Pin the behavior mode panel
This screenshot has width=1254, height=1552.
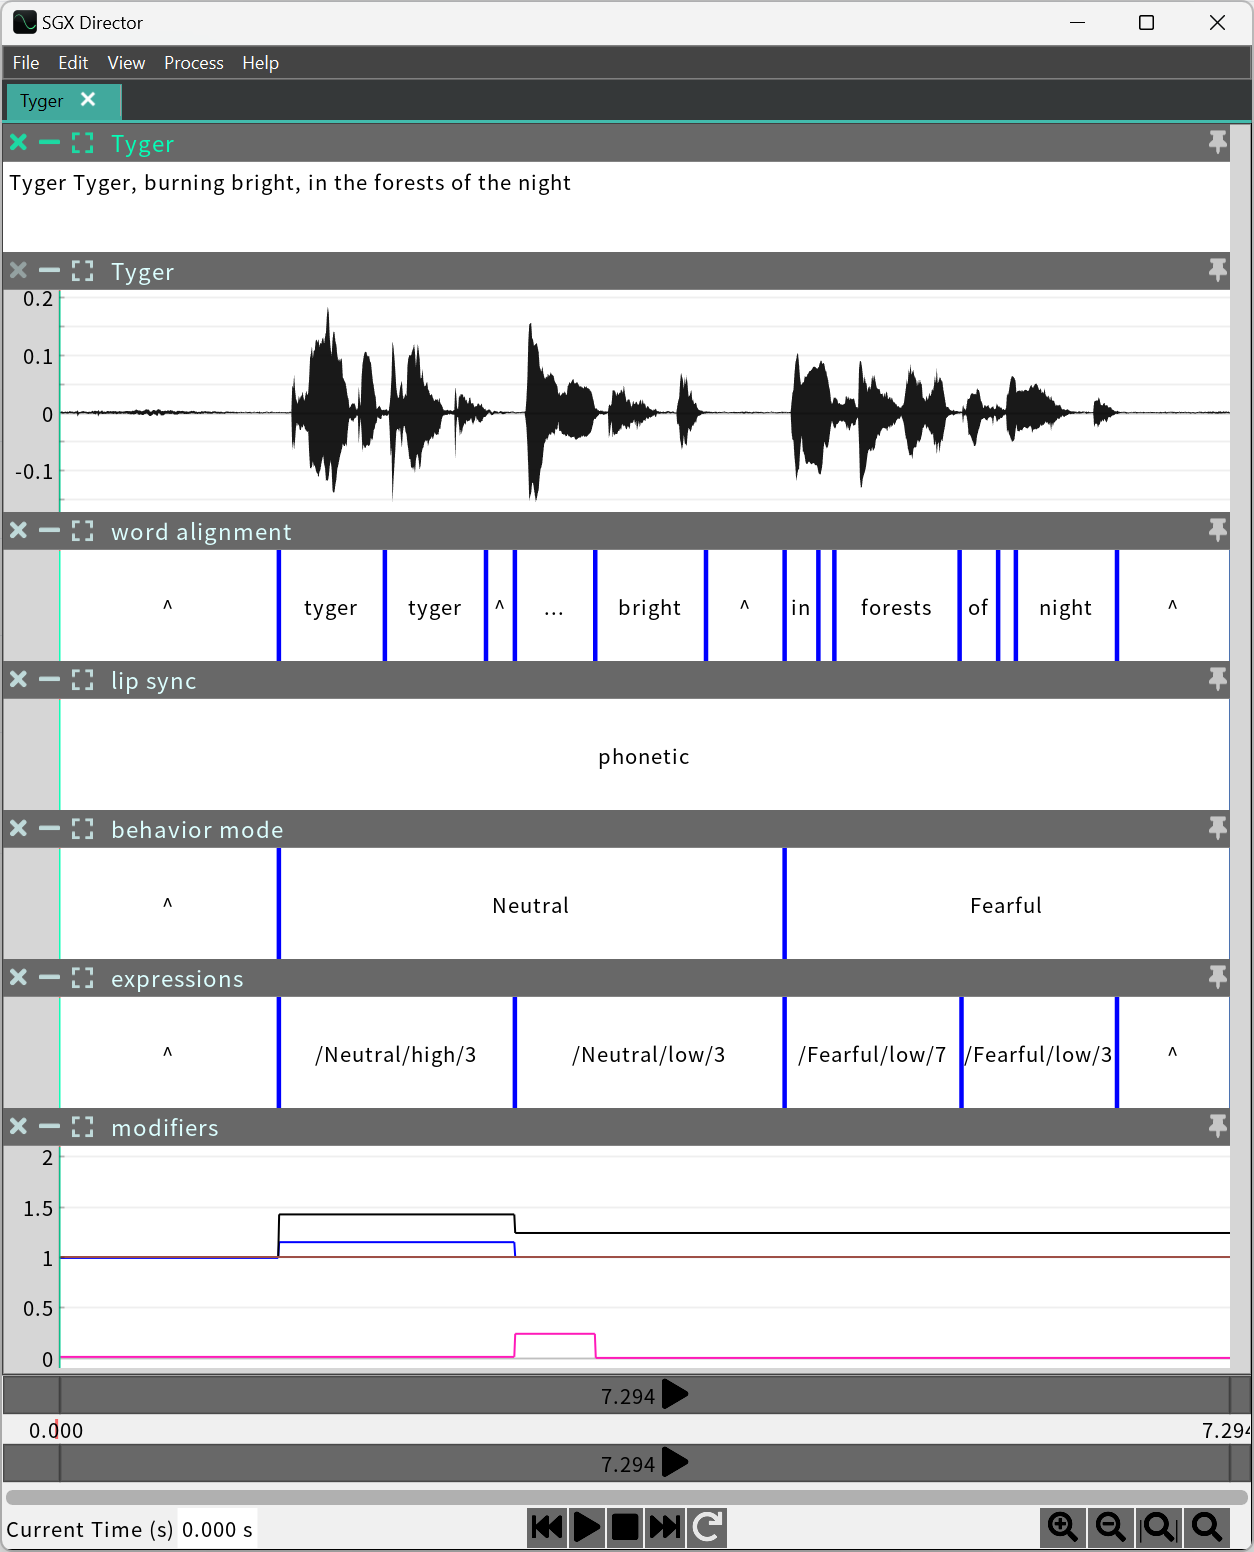(x=1217, y=829)
